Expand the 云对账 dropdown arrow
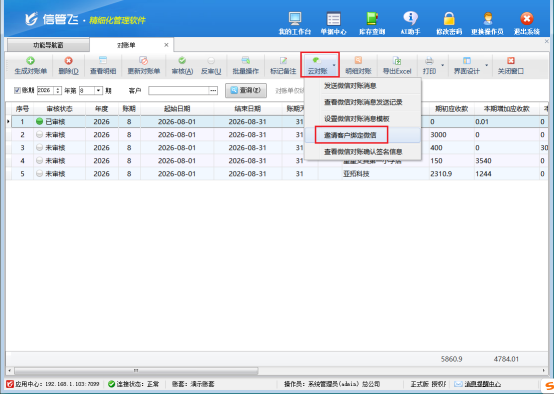This screenshot has width=554, height=394. (334, 65)
